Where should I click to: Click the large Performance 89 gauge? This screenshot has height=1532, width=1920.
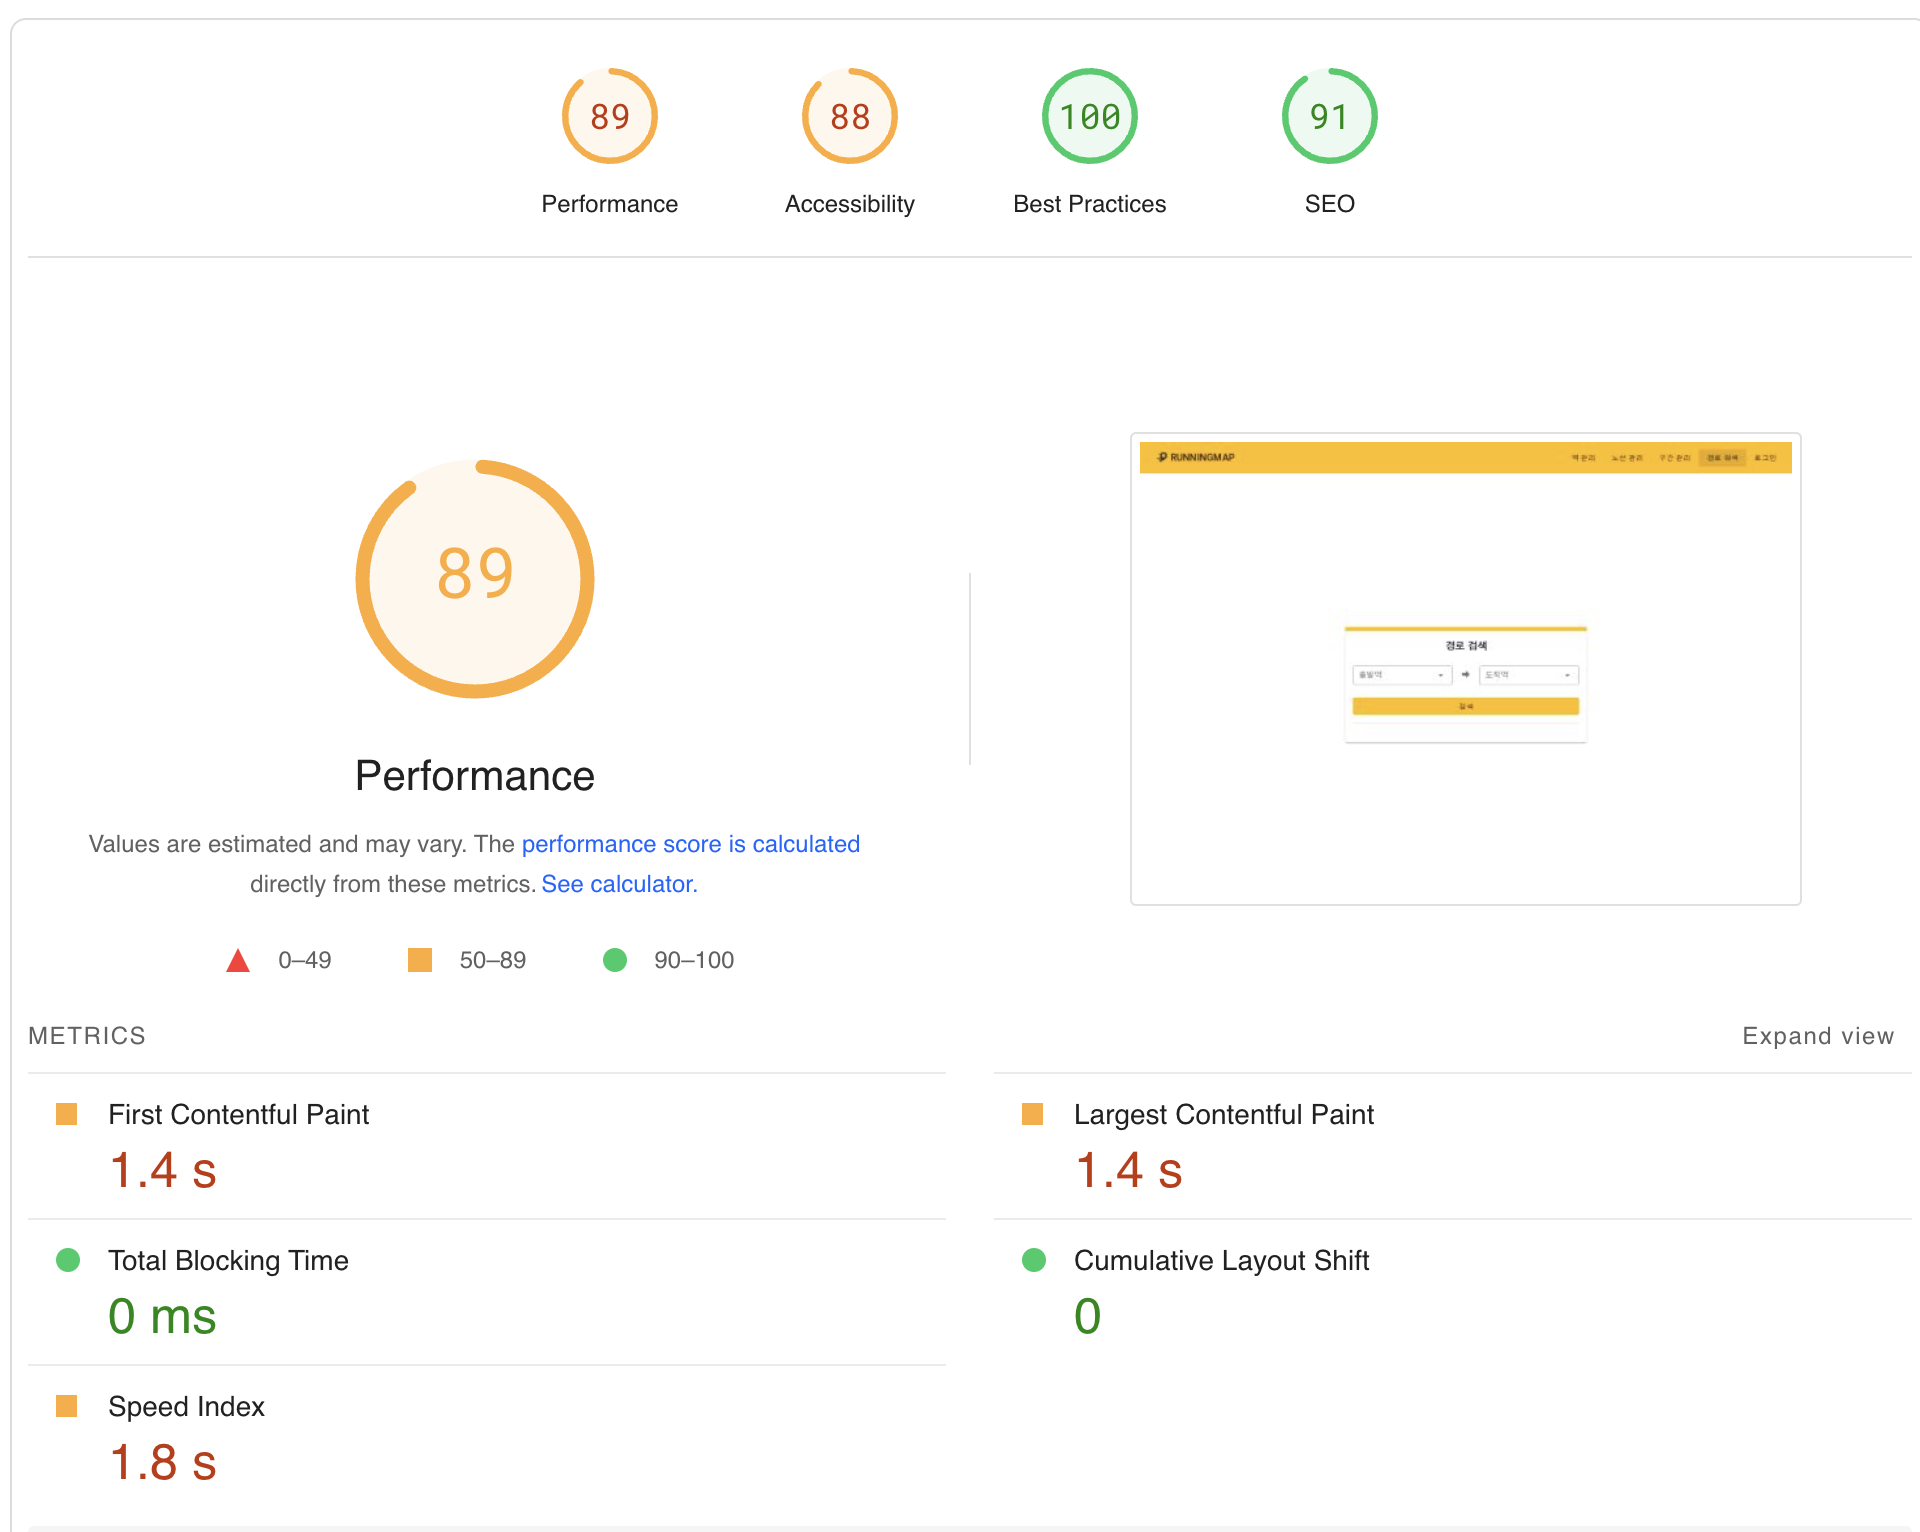click(475, 579)
